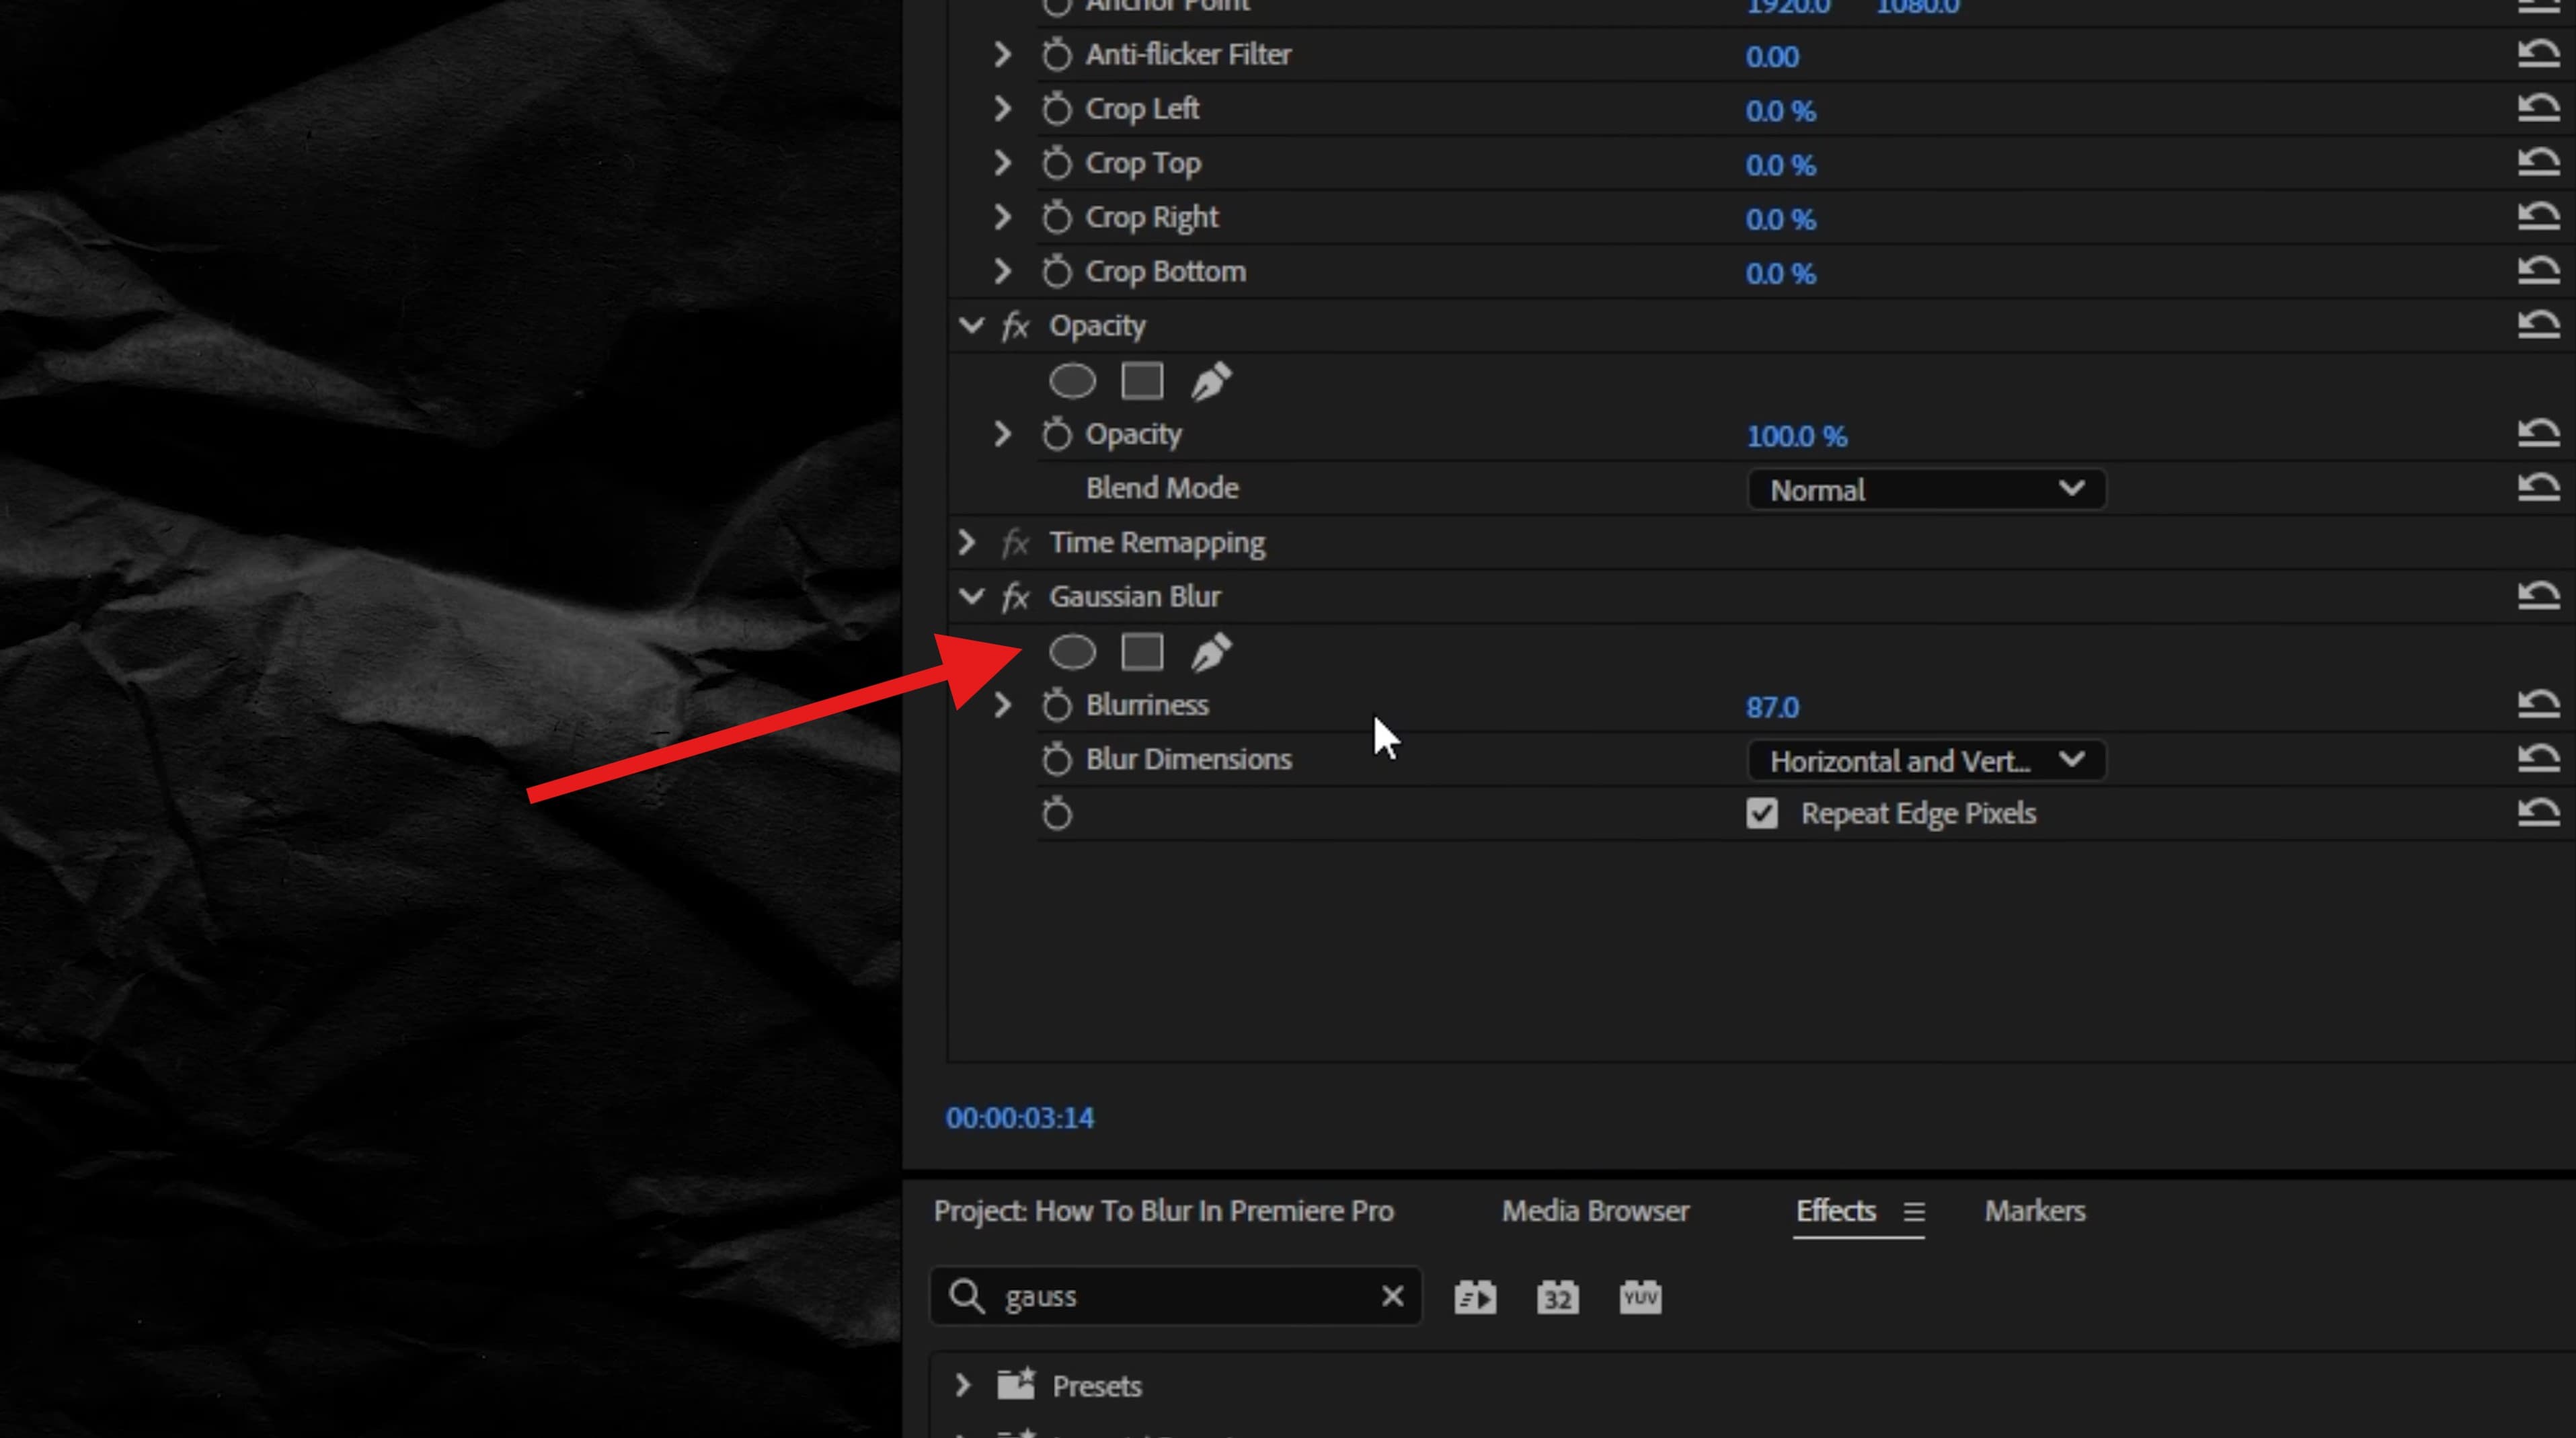Expand the Time Remapping section

pos(966,542)
